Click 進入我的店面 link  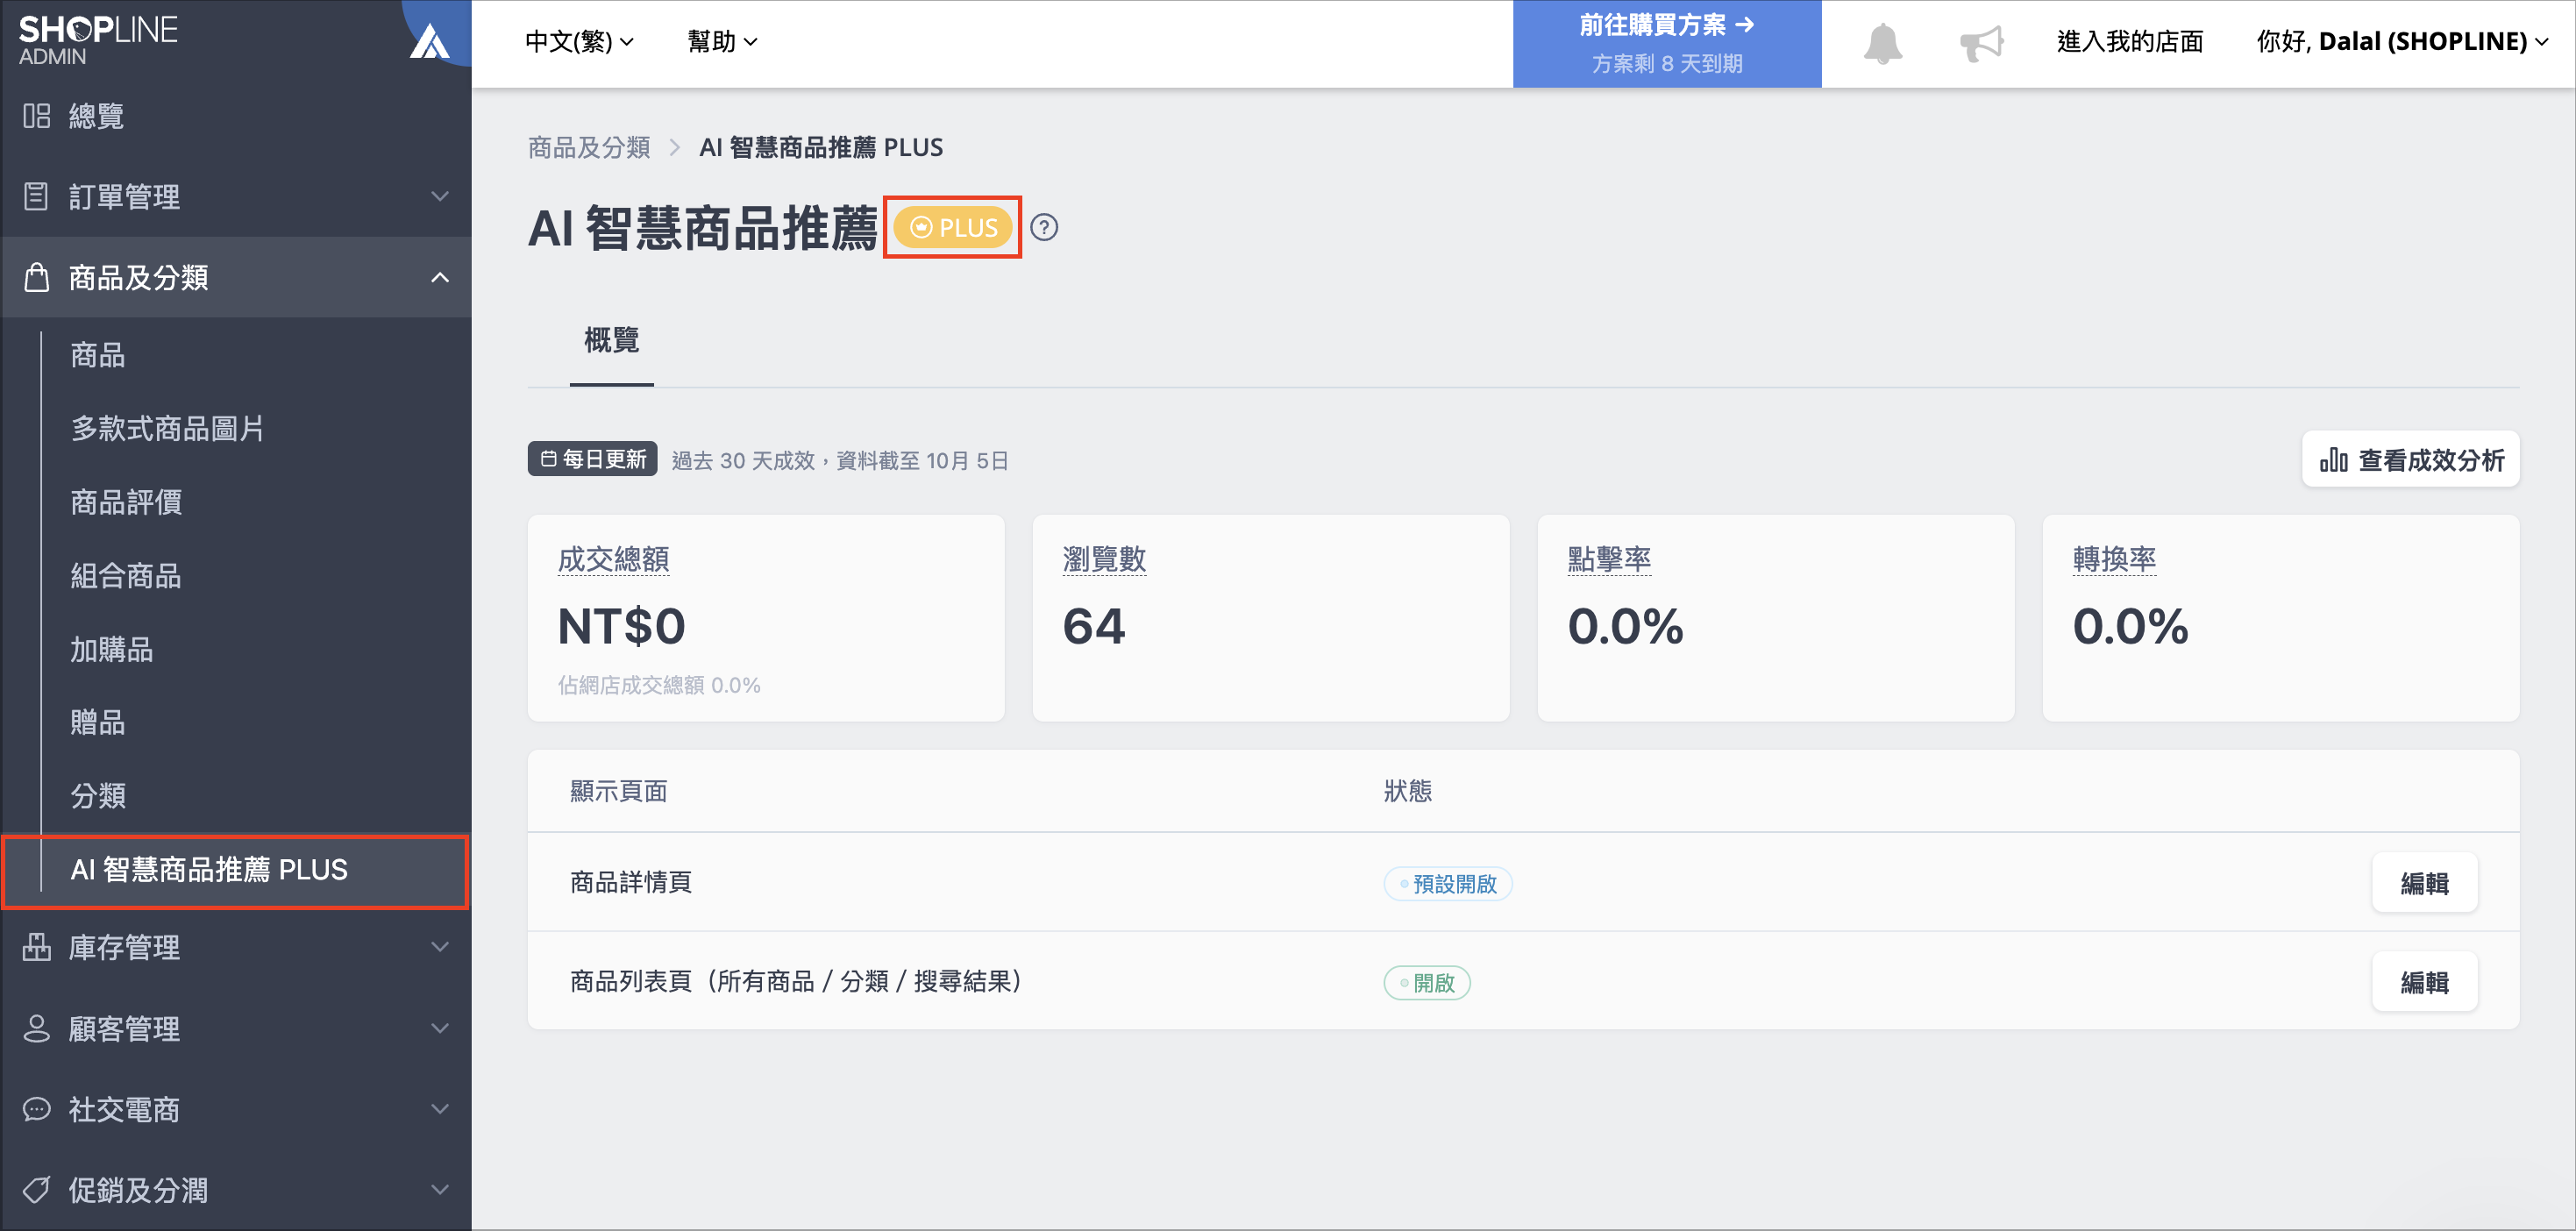coord(2130,42)
